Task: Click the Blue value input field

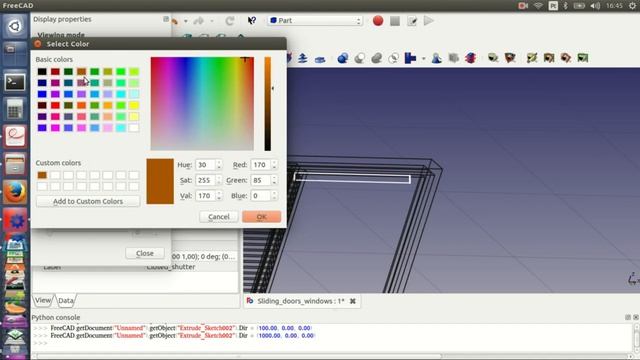Action: click(x=261, y=196)
